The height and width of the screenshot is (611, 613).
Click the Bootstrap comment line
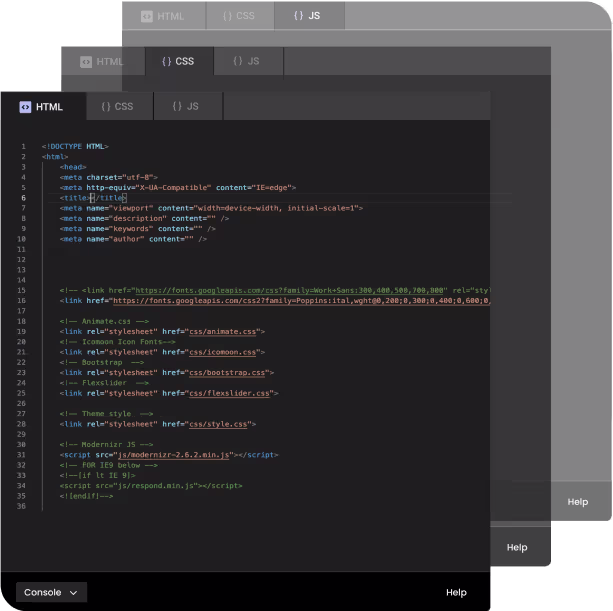(102, 362)
